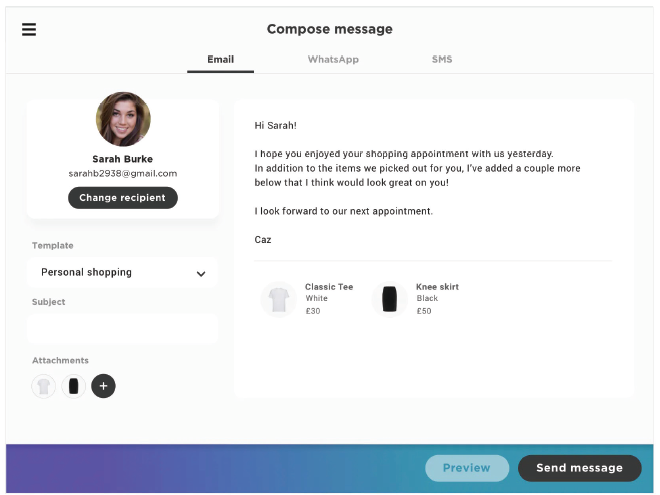Image resolution: width=660 pixels, height=495 pixels.
Task: Switch to the Email tab
Action: pos(221,59)
